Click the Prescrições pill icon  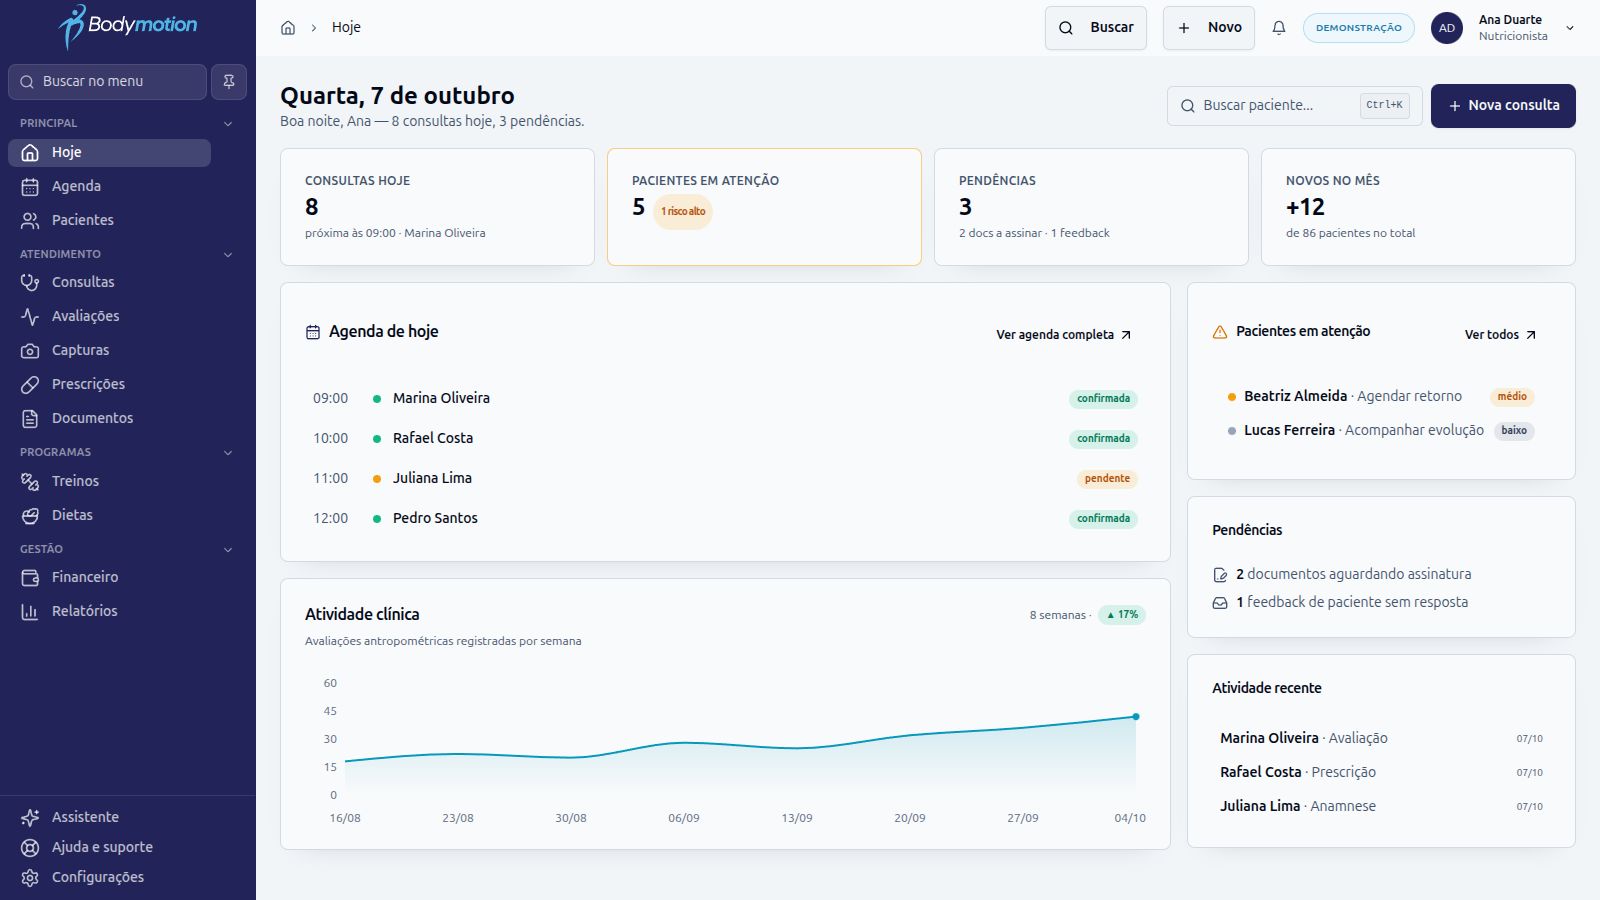pos(30,385)
